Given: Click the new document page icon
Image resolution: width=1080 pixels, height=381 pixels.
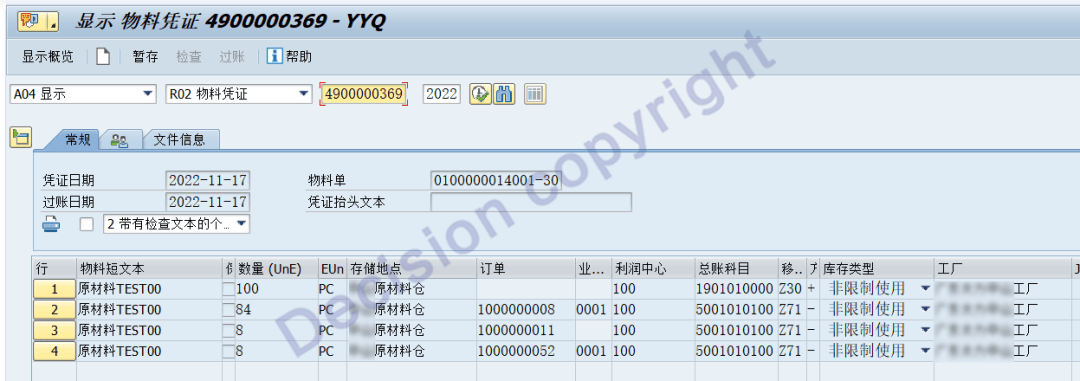Looking at the screenshot, I should [103, 56].
